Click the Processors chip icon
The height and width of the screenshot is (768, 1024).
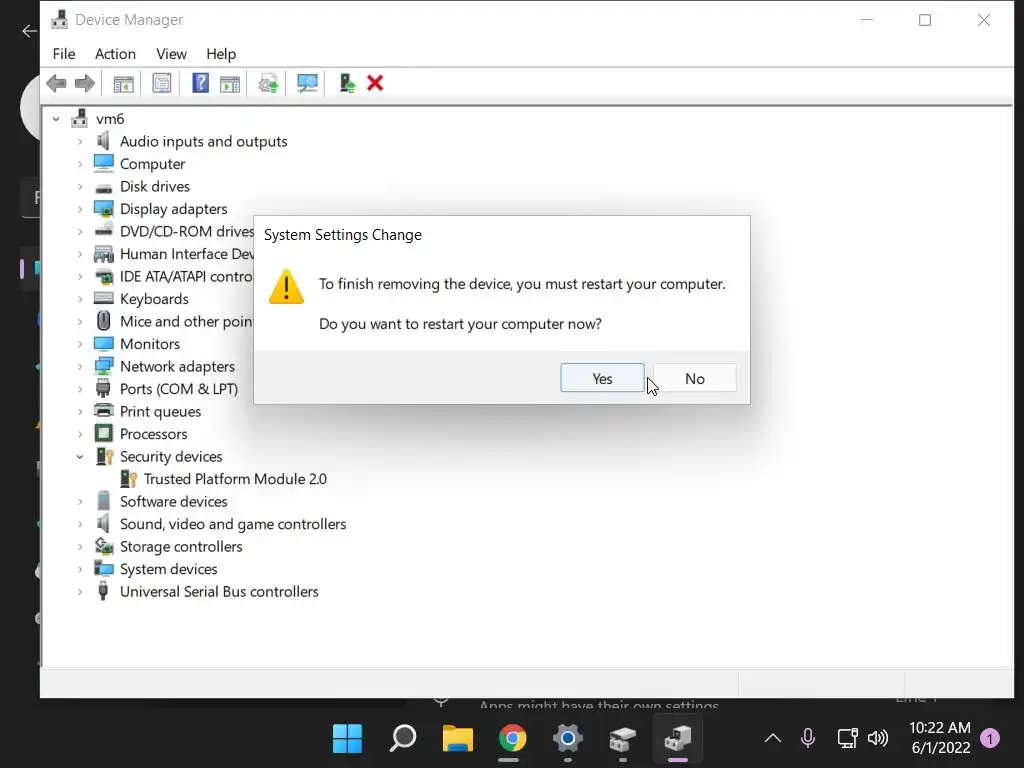click(103, 434)
